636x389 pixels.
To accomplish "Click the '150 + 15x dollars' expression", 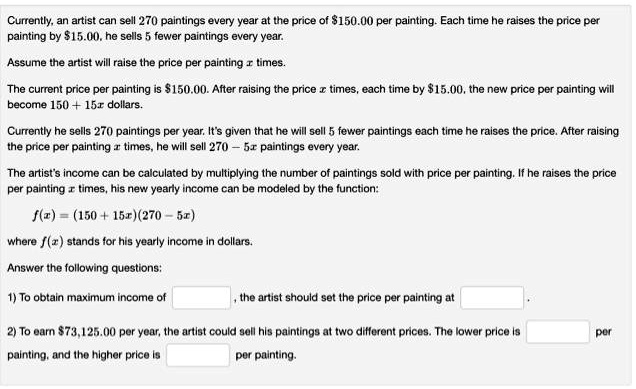I will point(96,105).
